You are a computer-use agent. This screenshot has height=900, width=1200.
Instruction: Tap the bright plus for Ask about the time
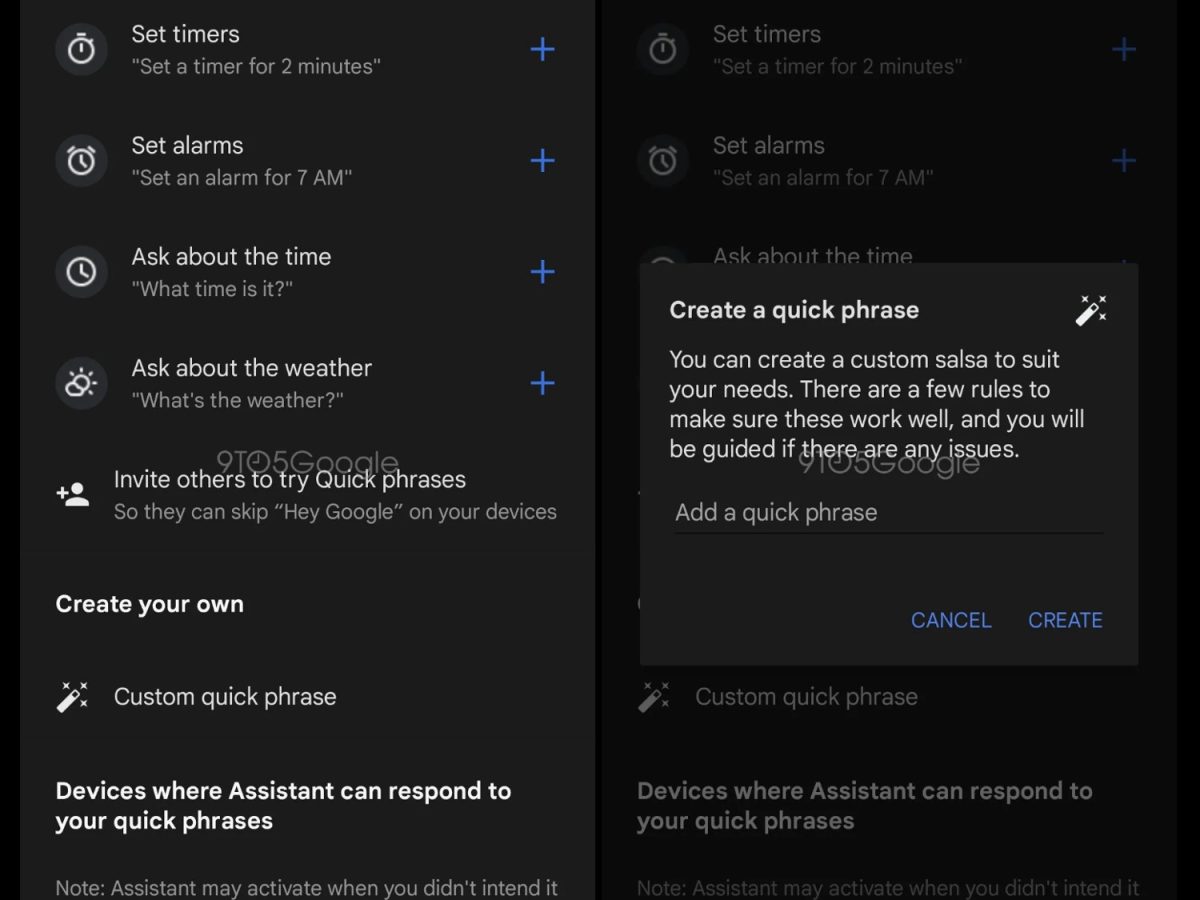point(542,271)
